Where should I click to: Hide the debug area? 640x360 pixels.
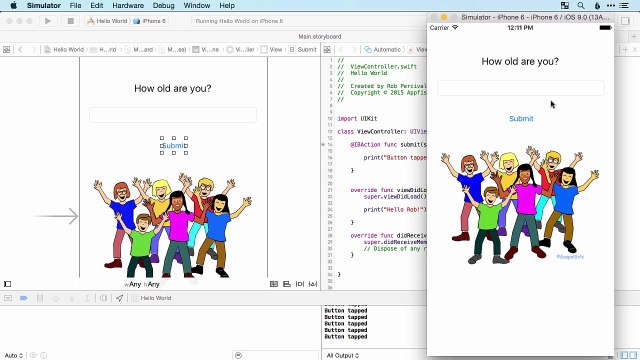click(8, 298)
